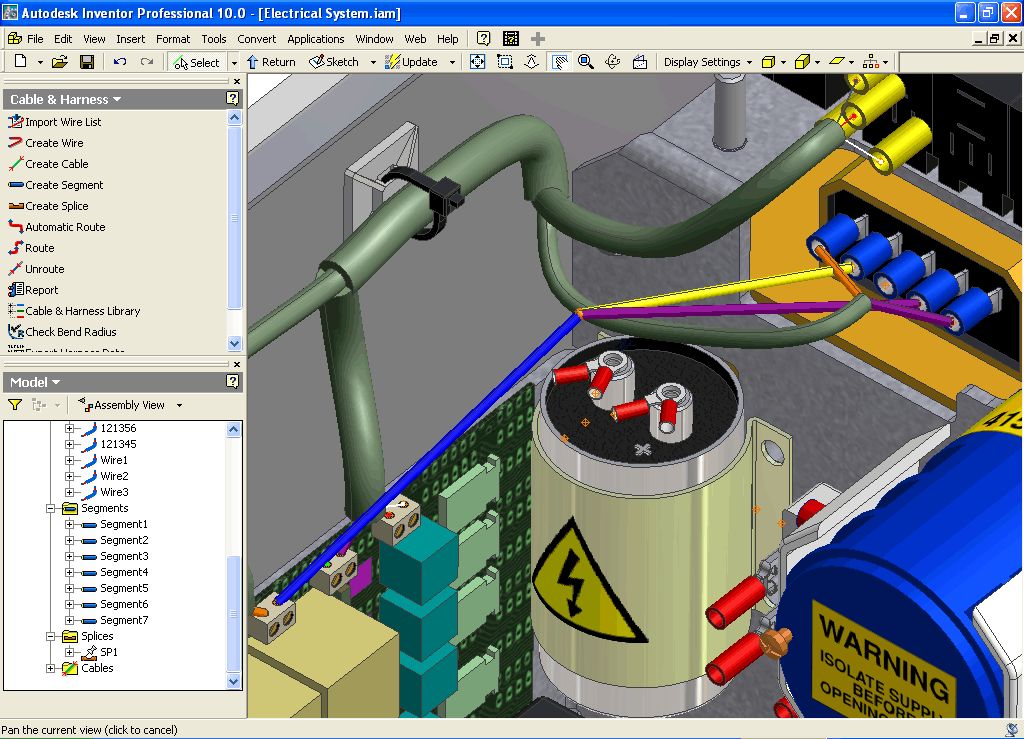Click the Unroute tool icon

[x=16, y=268]
